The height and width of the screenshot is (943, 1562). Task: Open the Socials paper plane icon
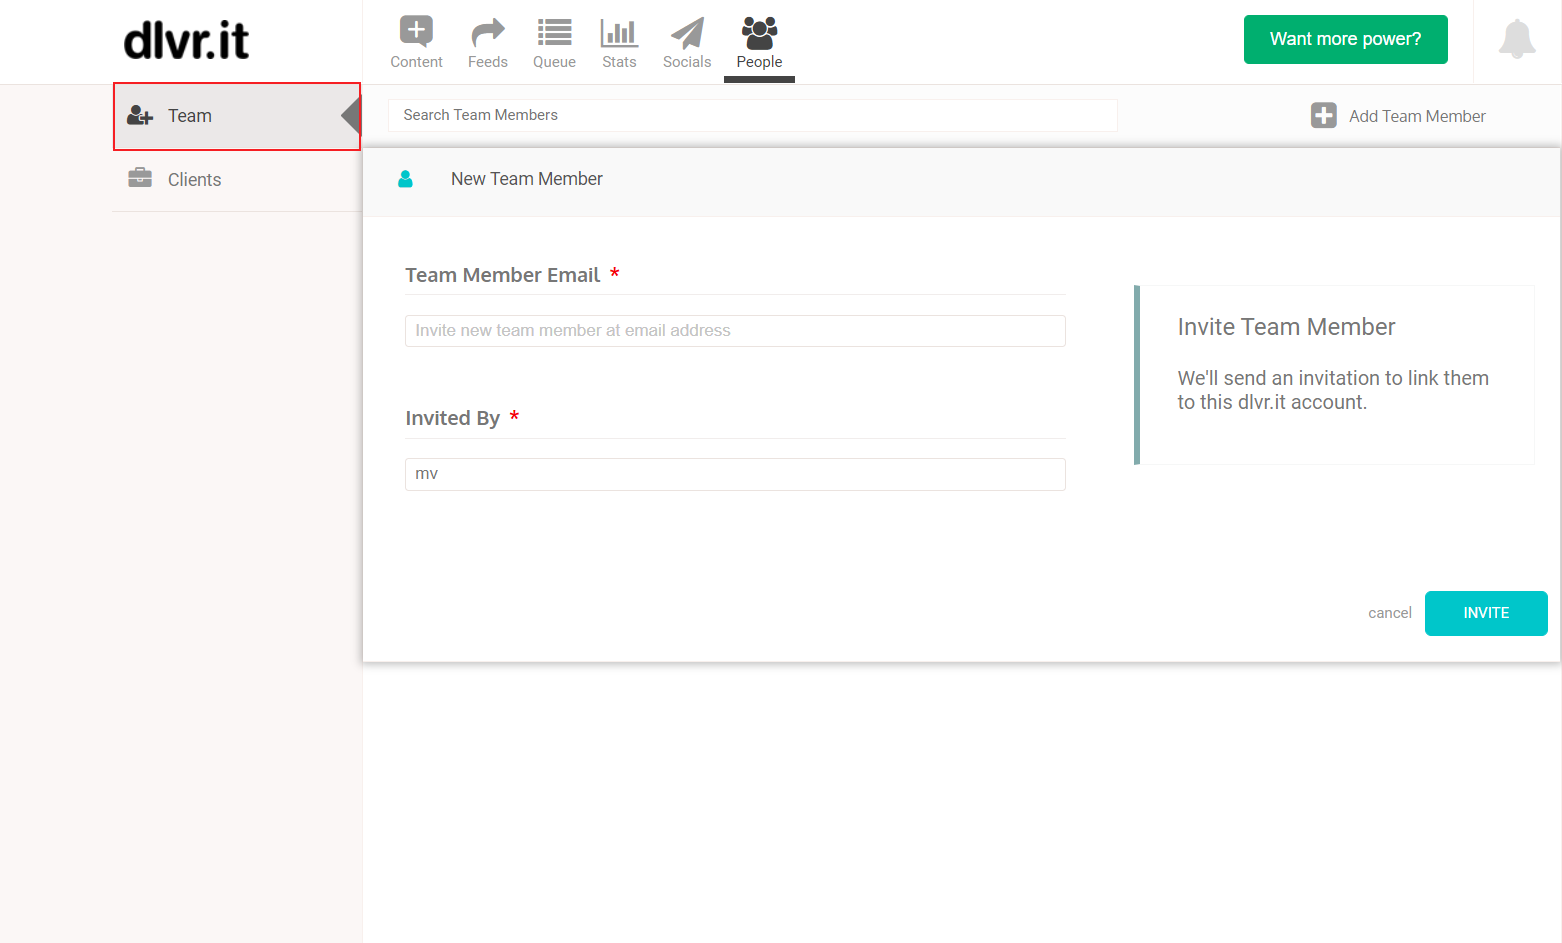(687, 33)
